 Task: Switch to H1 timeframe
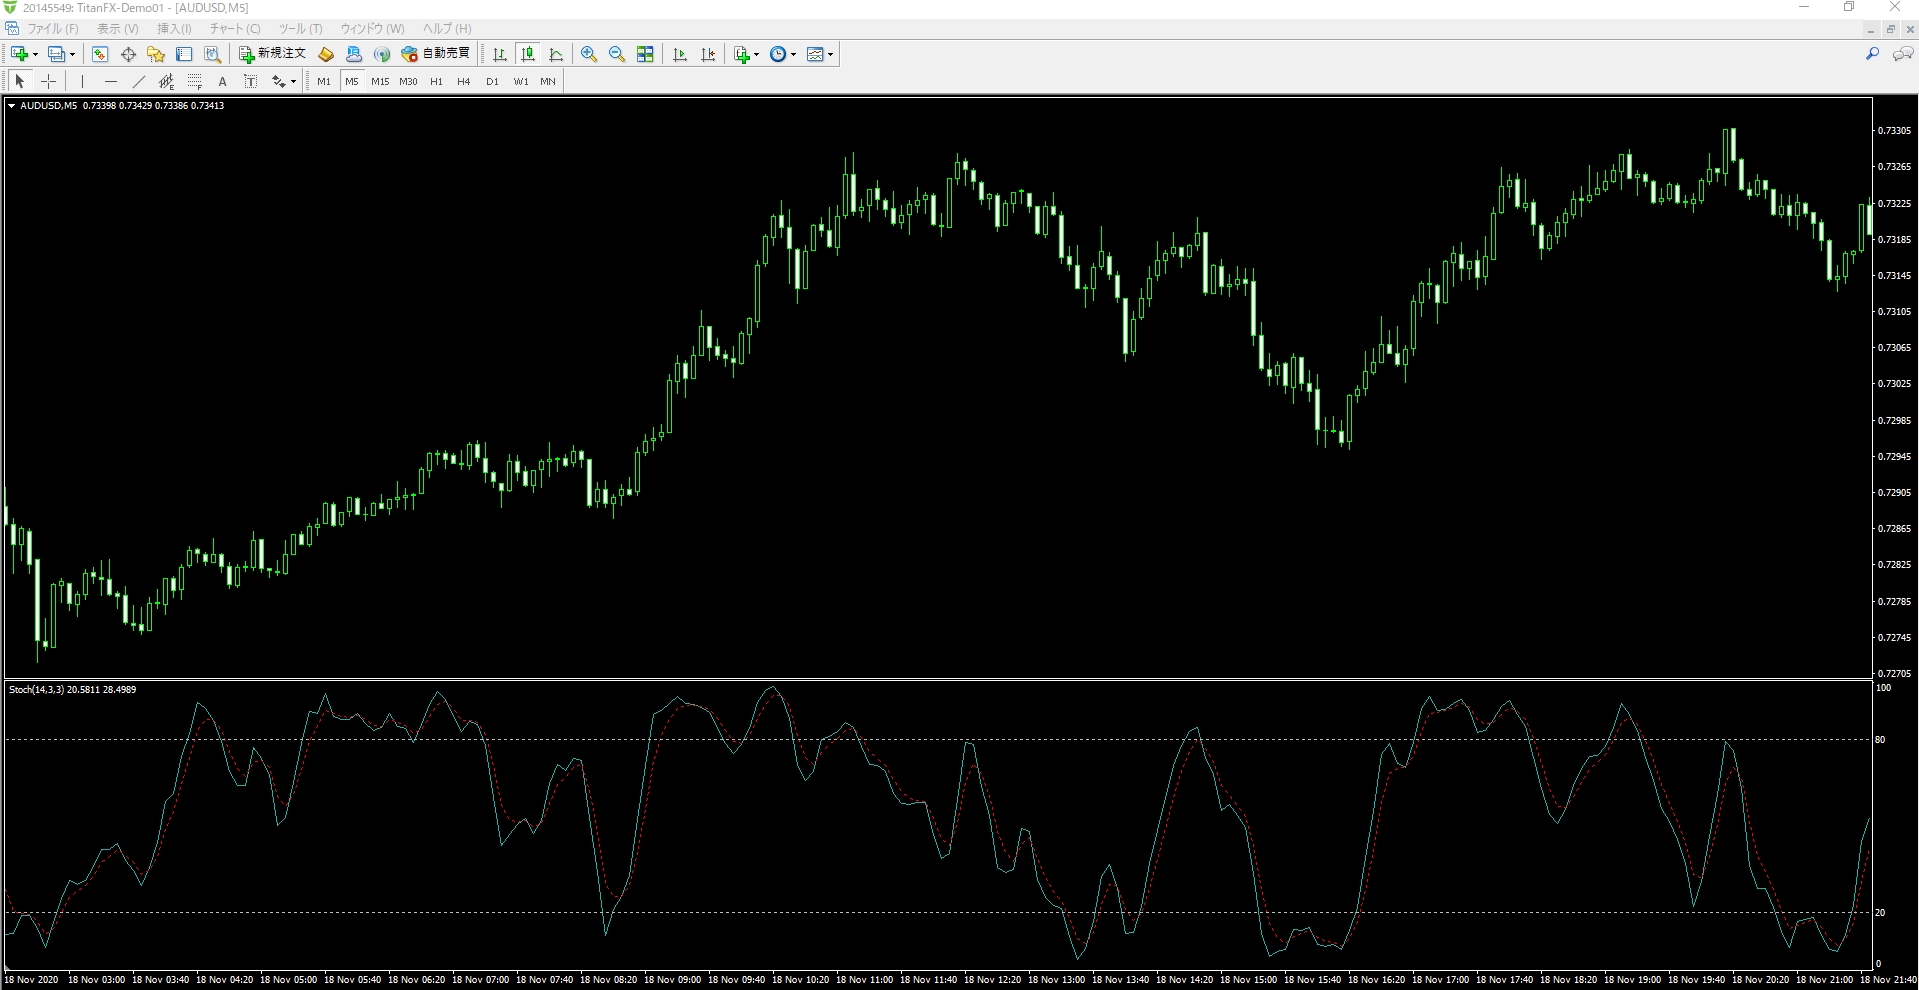(436, 81)
